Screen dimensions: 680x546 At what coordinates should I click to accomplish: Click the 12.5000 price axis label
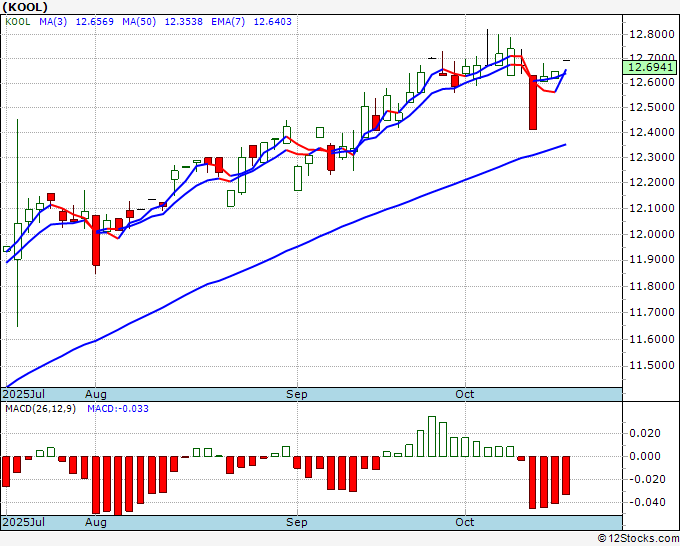652,107
